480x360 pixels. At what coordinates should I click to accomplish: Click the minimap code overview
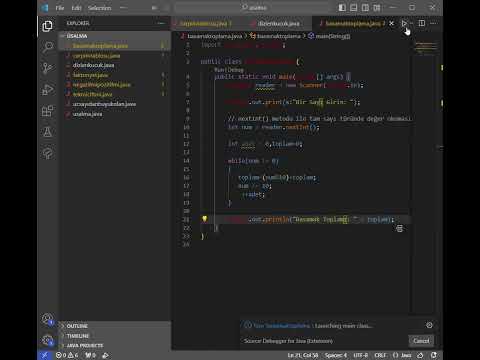[426, 48]
